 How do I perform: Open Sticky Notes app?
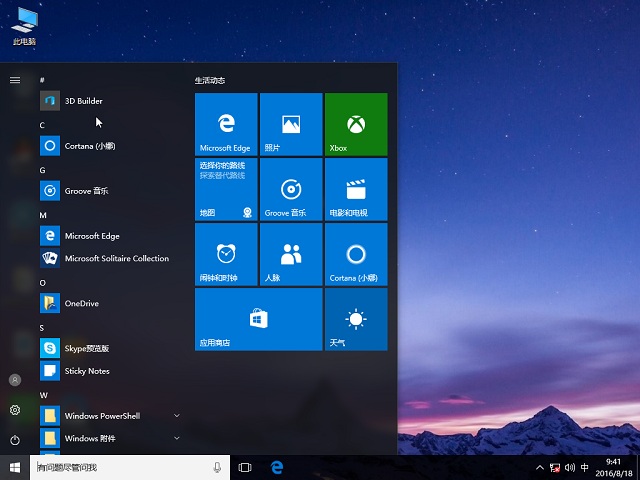(86, 371)
